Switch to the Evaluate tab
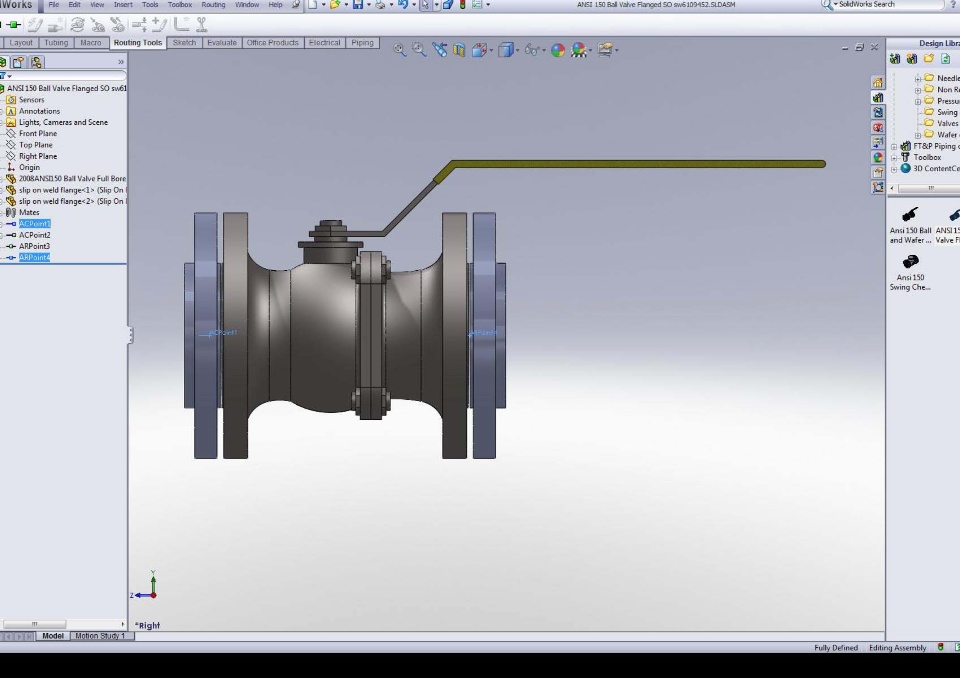The width and height of the screenshot is (960, 678). [x=222, y=43]
